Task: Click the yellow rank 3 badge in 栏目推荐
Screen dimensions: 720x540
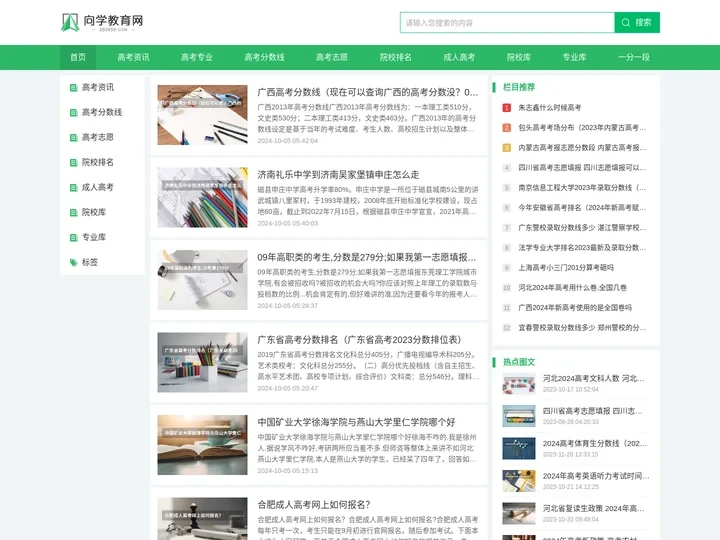Action: tap(507, 148)
